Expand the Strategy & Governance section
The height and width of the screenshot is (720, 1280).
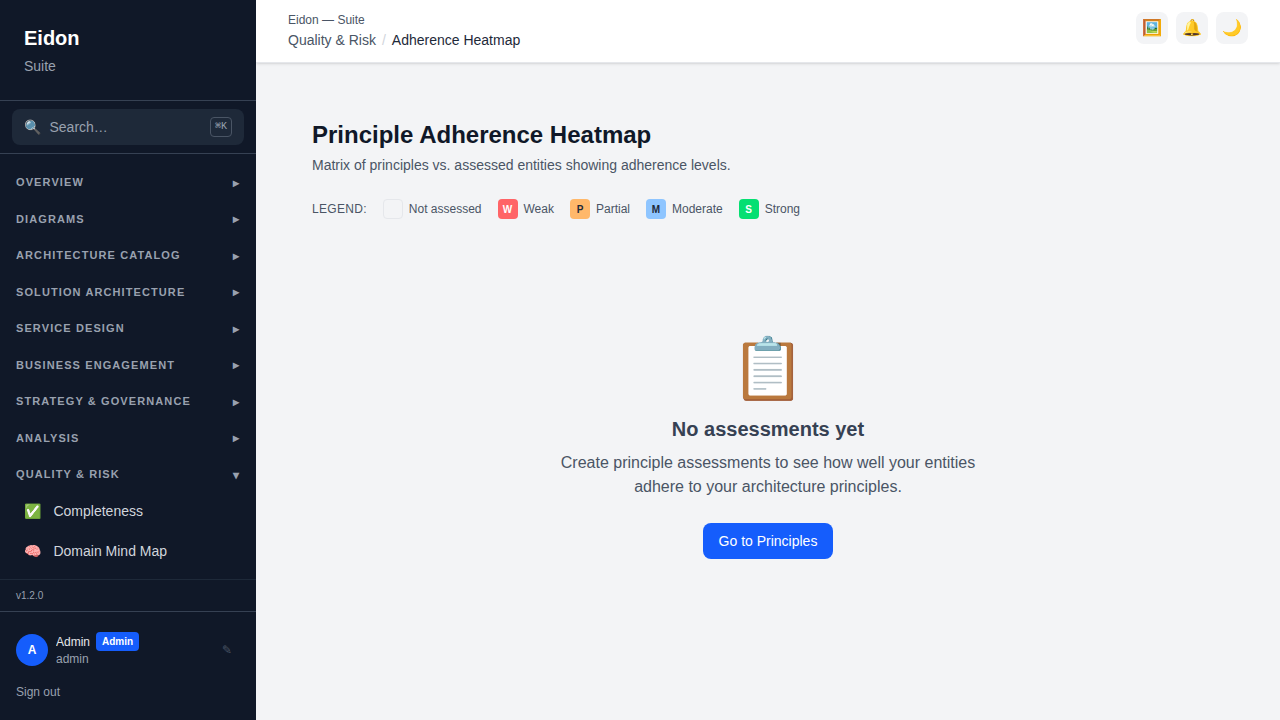point(128,402)
